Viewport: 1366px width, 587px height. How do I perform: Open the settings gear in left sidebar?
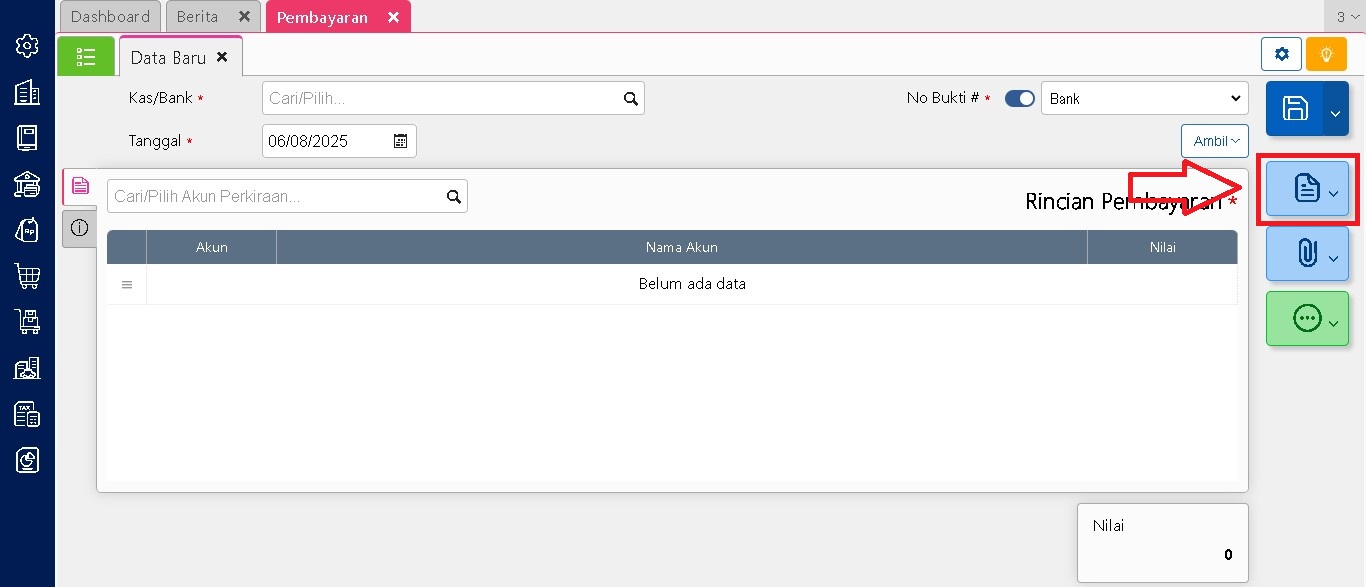(27, 46)
